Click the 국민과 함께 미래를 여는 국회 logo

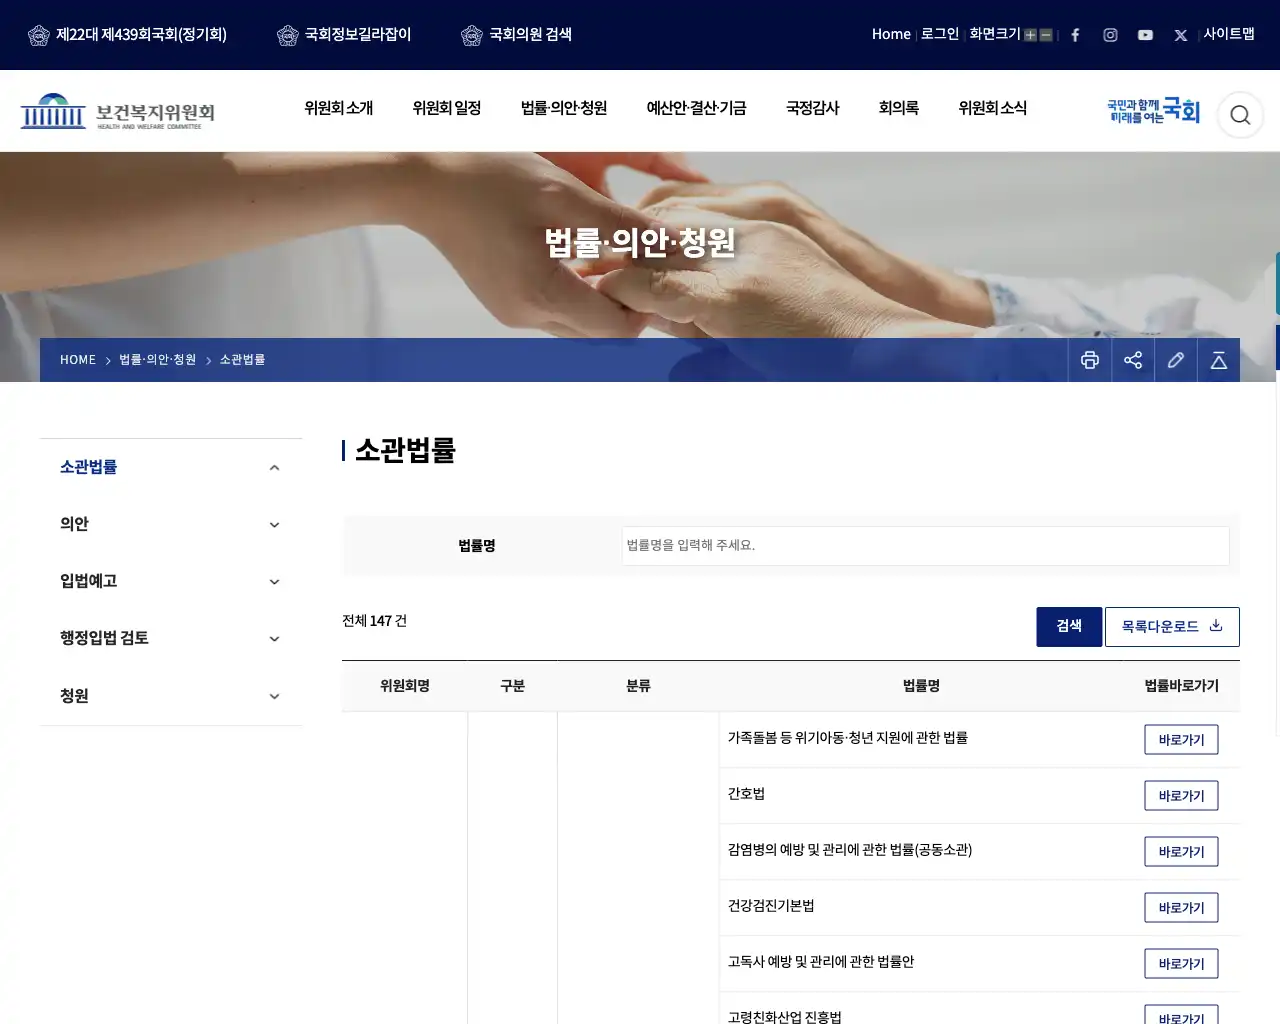(1153, 111)
